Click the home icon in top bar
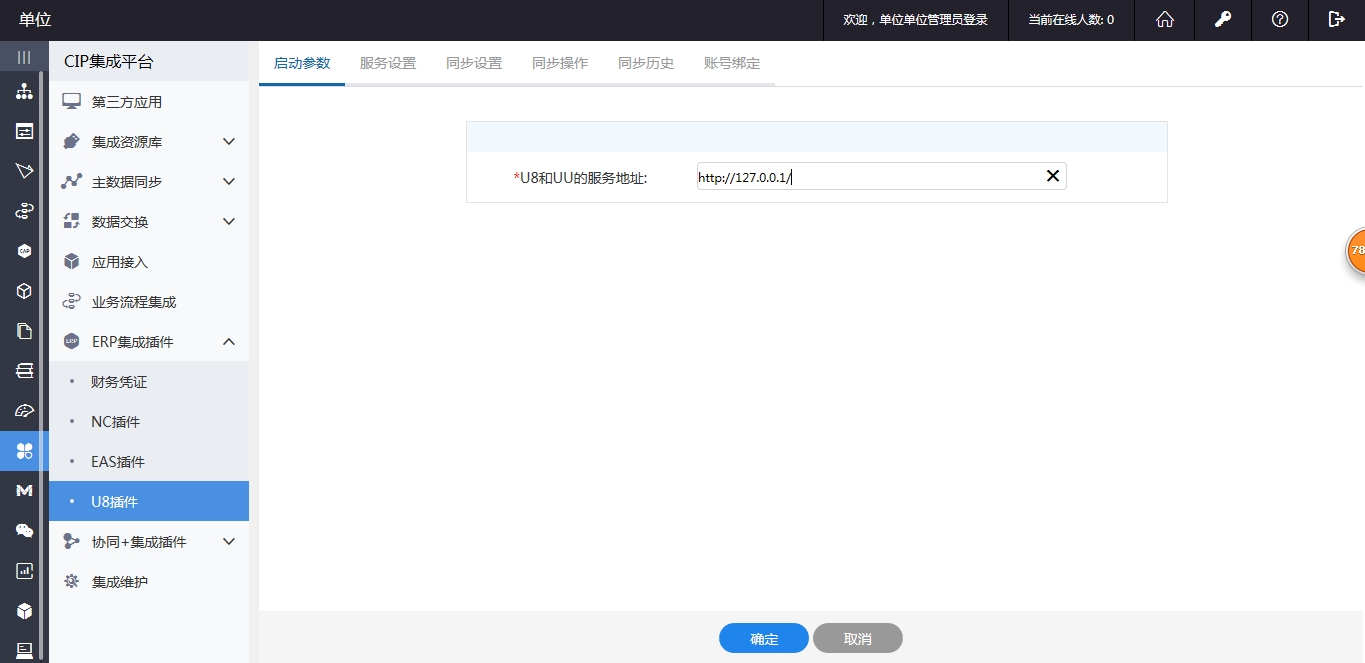This screenshot has width=1365, height=663. pyautogui.click(x=1164, y=20)
